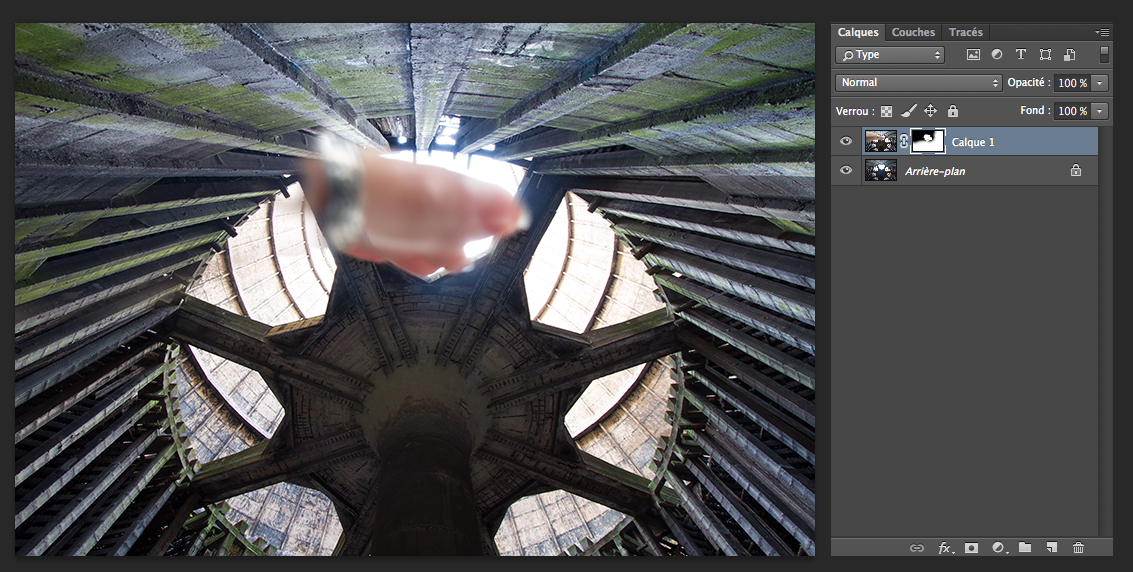The height and width of the screenshot is (572, 1133).
Task: Click the link layers icon
Action: click(916, 548)
